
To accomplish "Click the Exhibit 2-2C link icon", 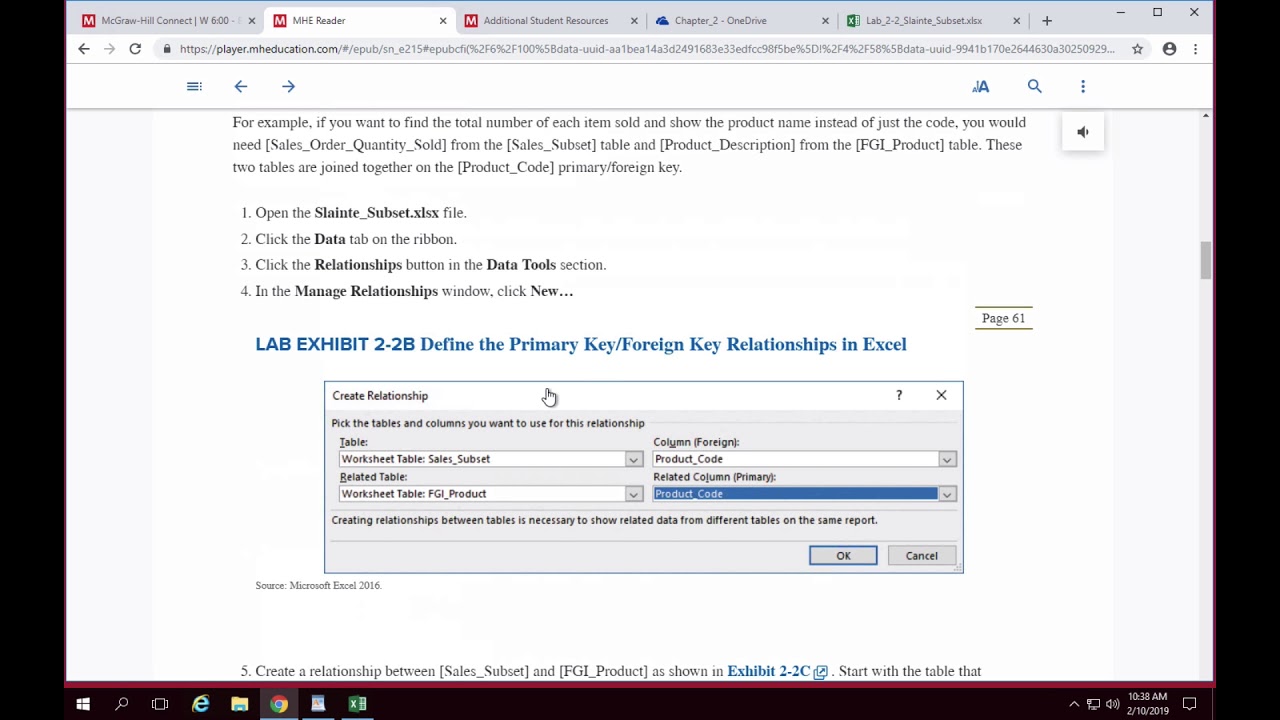I will coord(820,672).
